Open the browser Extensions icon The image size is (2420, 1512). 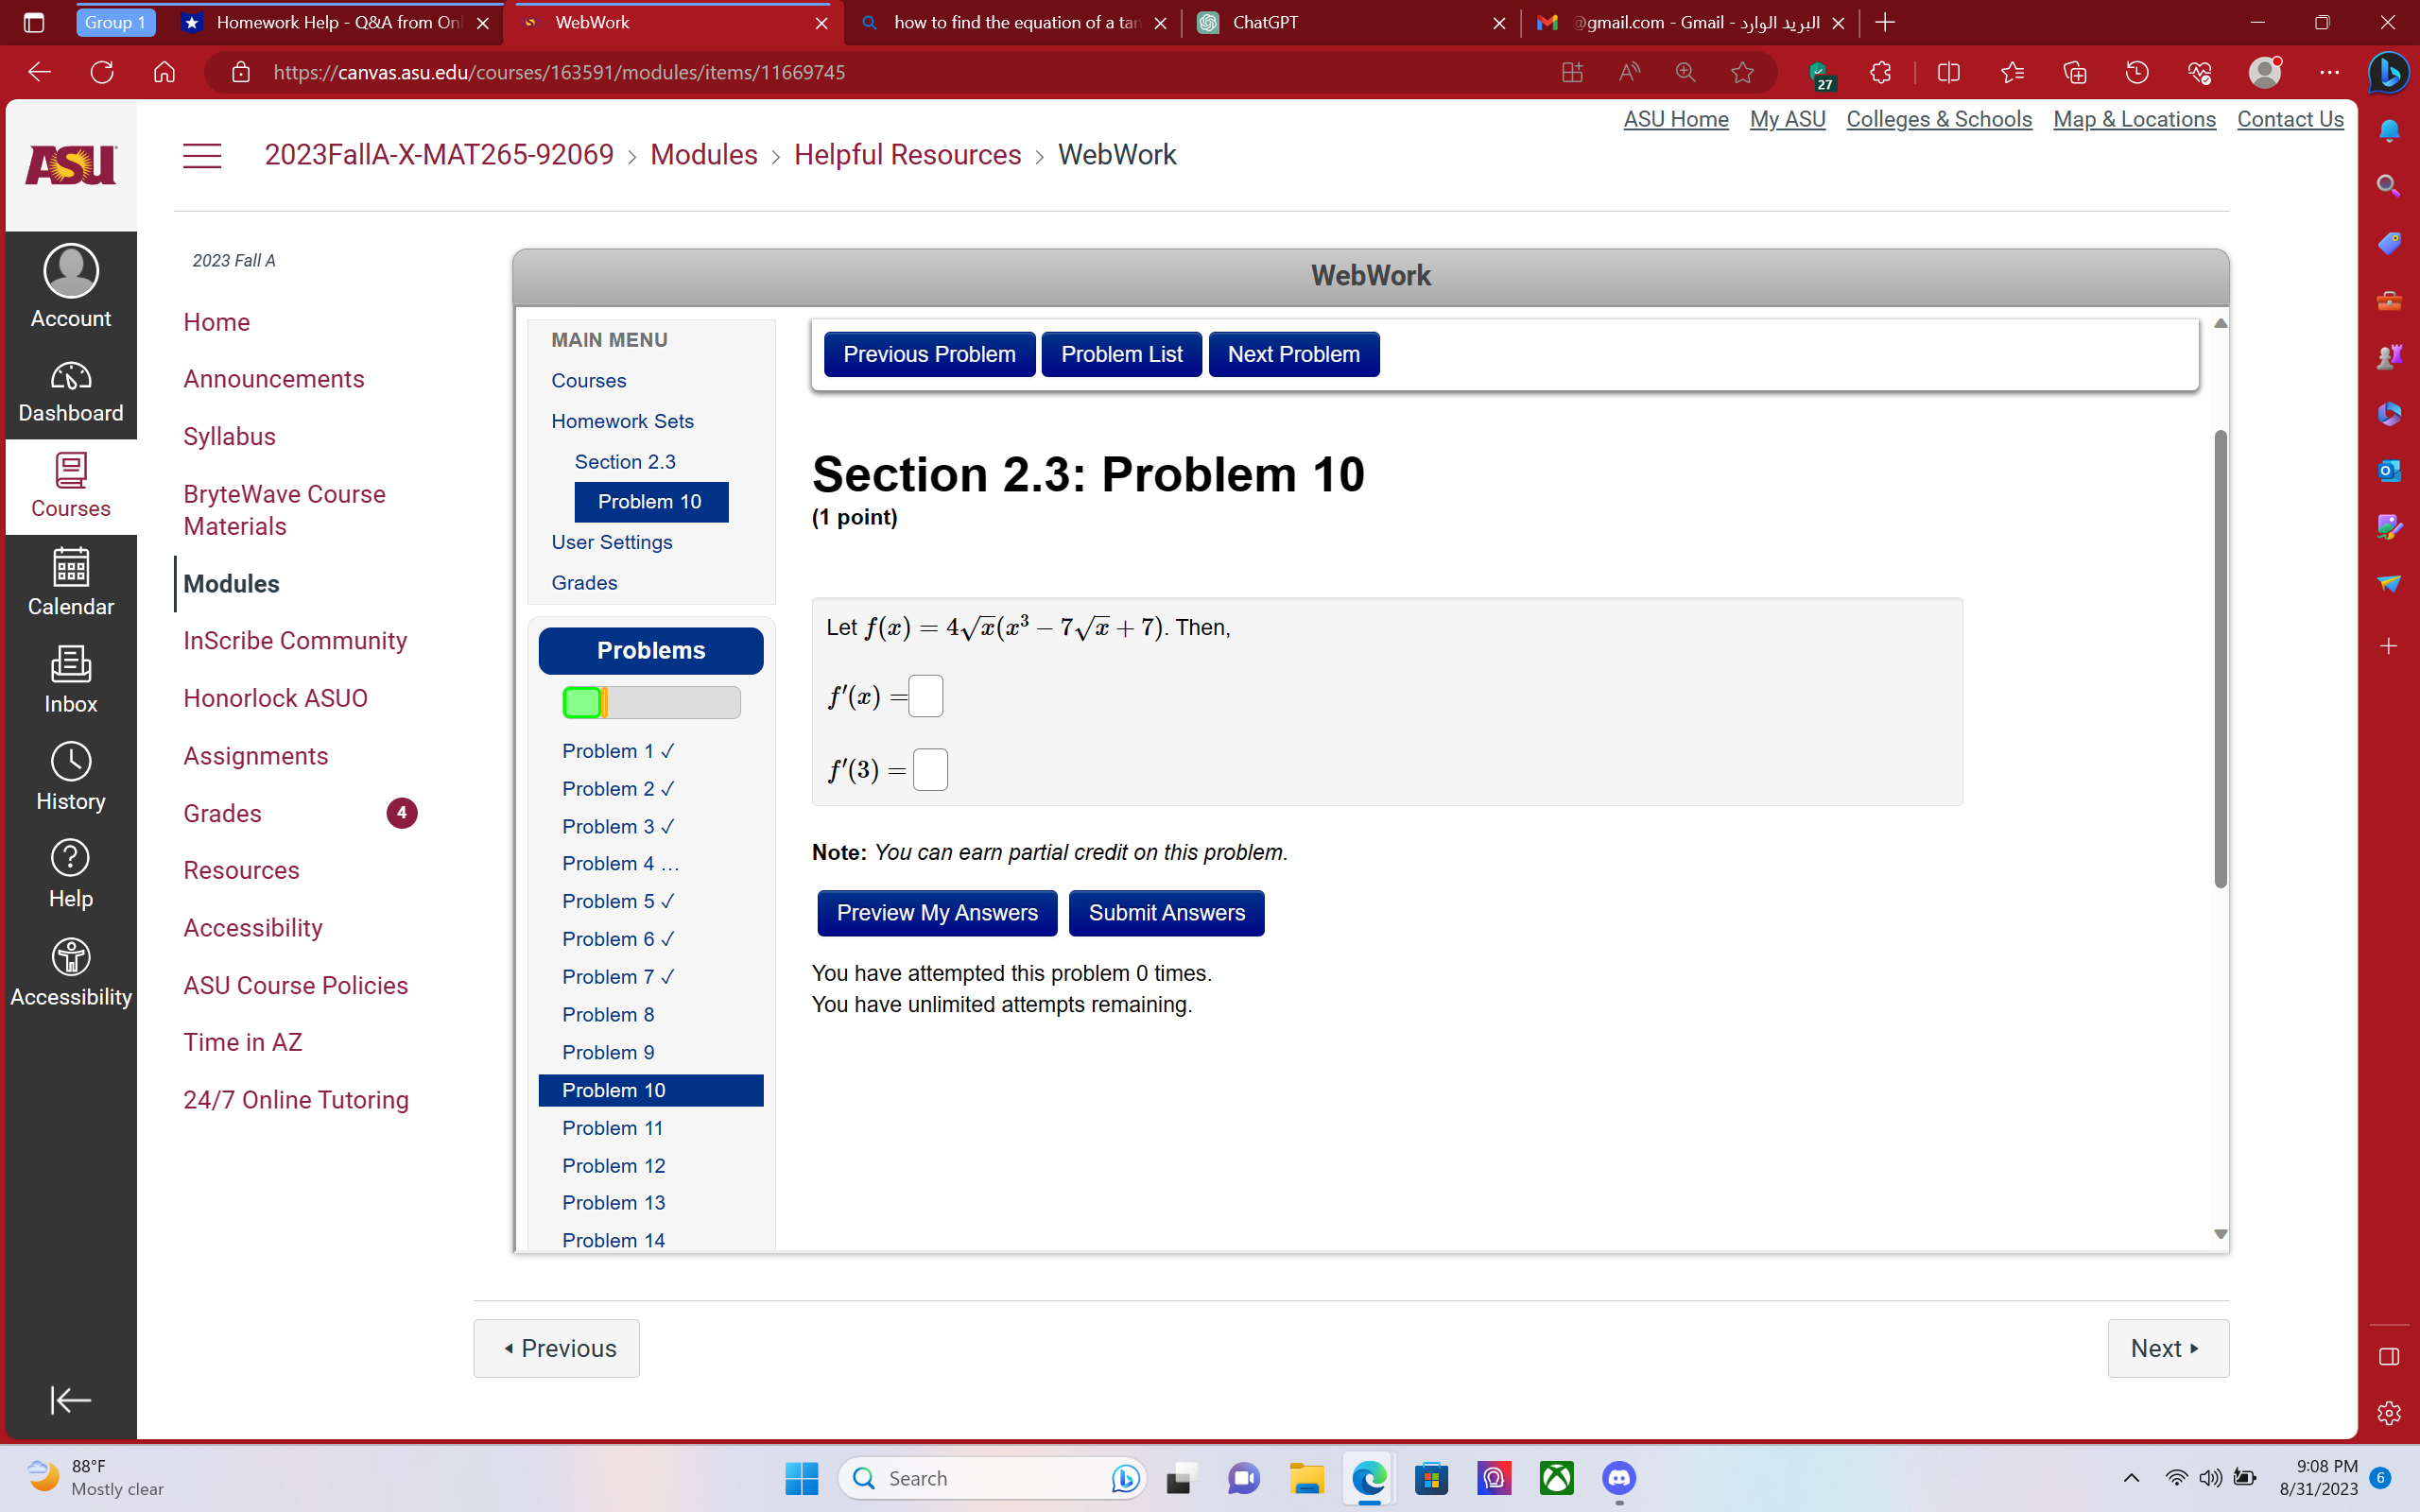(1881, 71)
